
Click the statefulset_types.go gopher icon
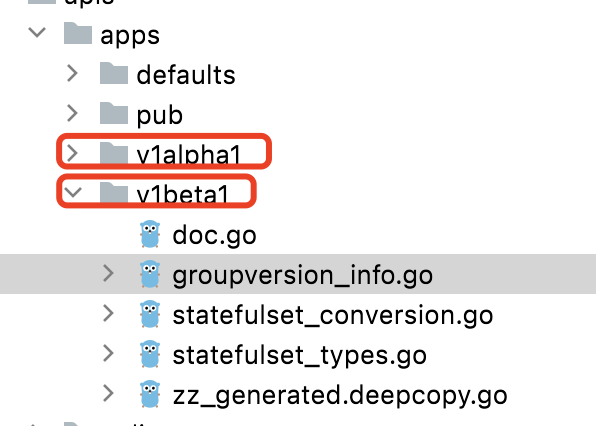(x=150, y=354)
